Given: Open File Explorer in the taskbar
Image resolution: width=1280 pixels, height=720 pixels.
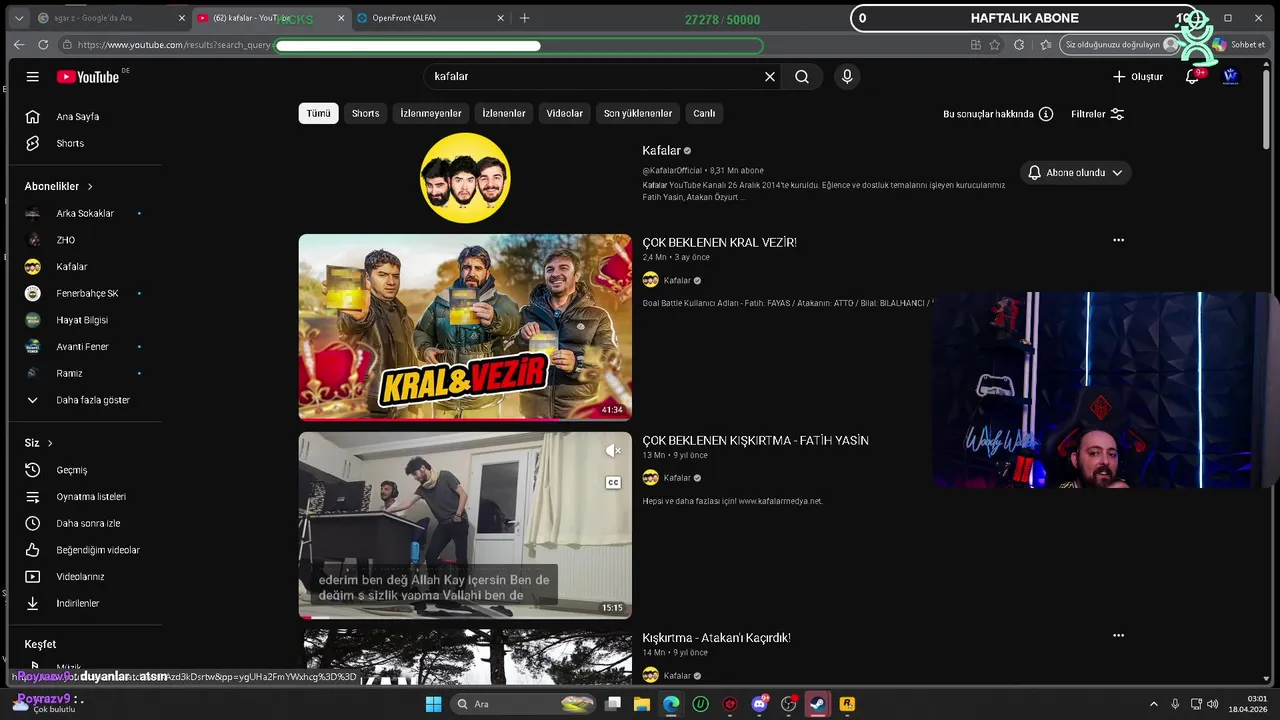Looking at the screenshot, I should tap(642, 704).
